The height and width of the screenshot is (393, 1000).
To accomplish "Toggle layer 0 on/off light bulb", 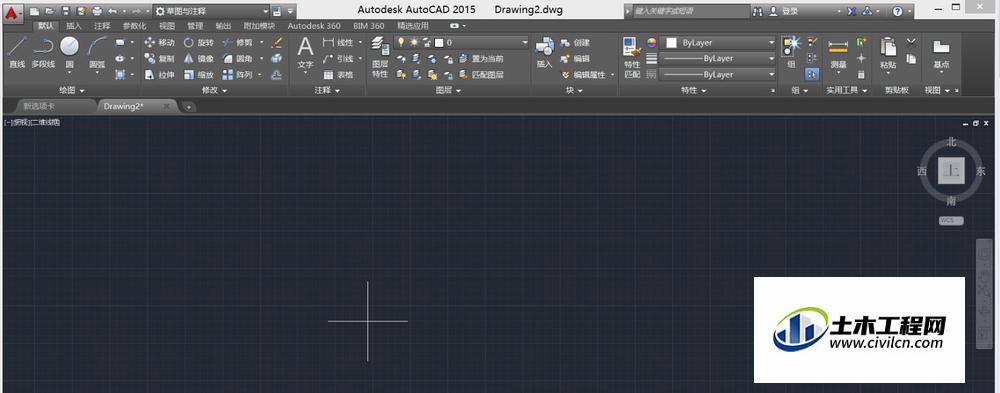I will (x=401, y=43).
